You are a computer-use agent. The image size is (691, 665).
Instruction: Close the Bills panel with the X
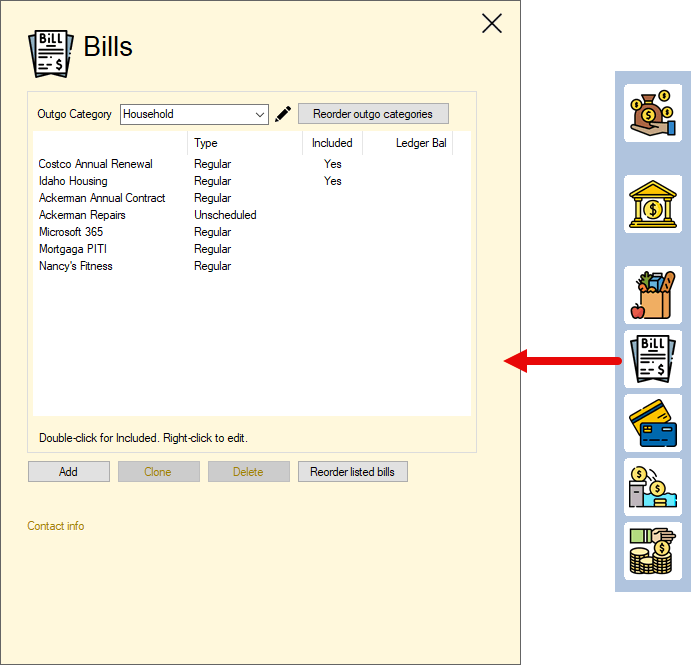tap(492, 23)
